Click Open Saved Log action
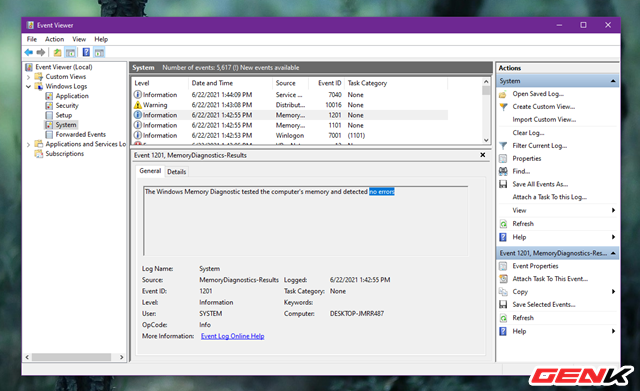640x391 pixels. point(538,94)
